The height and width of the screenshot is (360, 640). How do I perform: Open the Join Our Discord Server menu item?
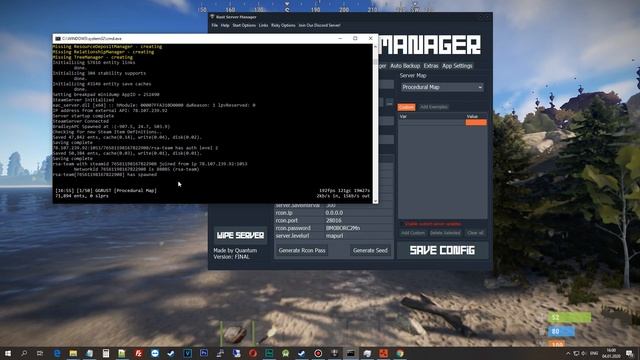[319, 25]
